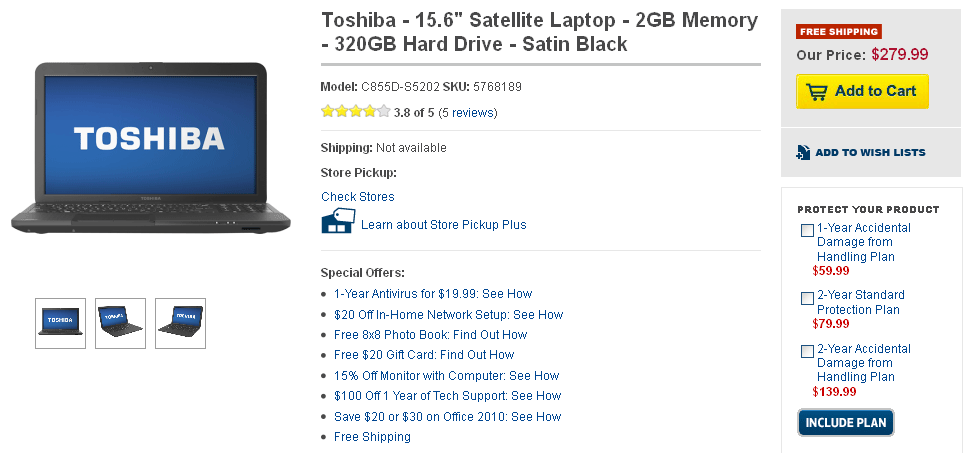Select the first laptop thumbnail
The width and height of the screenshot is (976, 453).
tap(60, 323)
